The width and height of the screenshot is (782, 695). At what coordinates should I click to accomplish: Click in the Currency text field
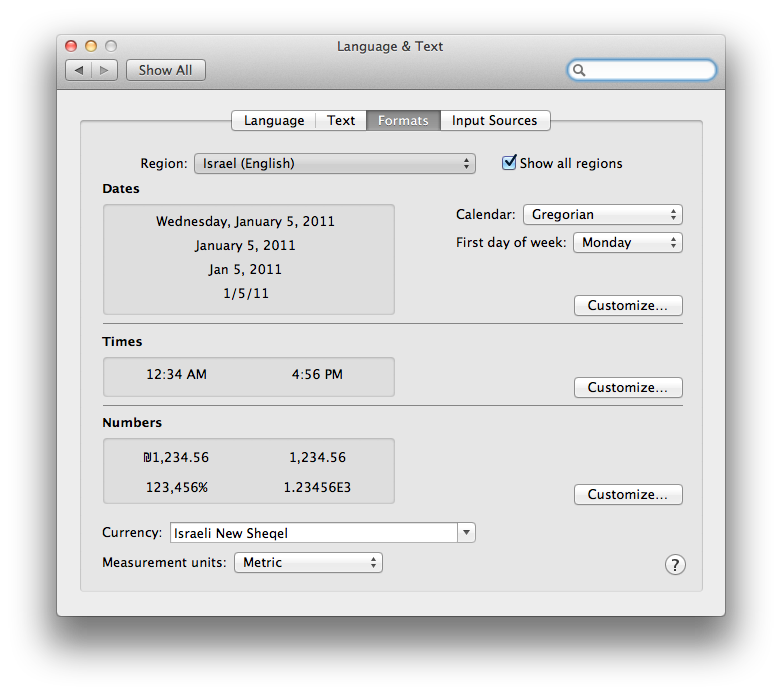(x=313, y=533)
